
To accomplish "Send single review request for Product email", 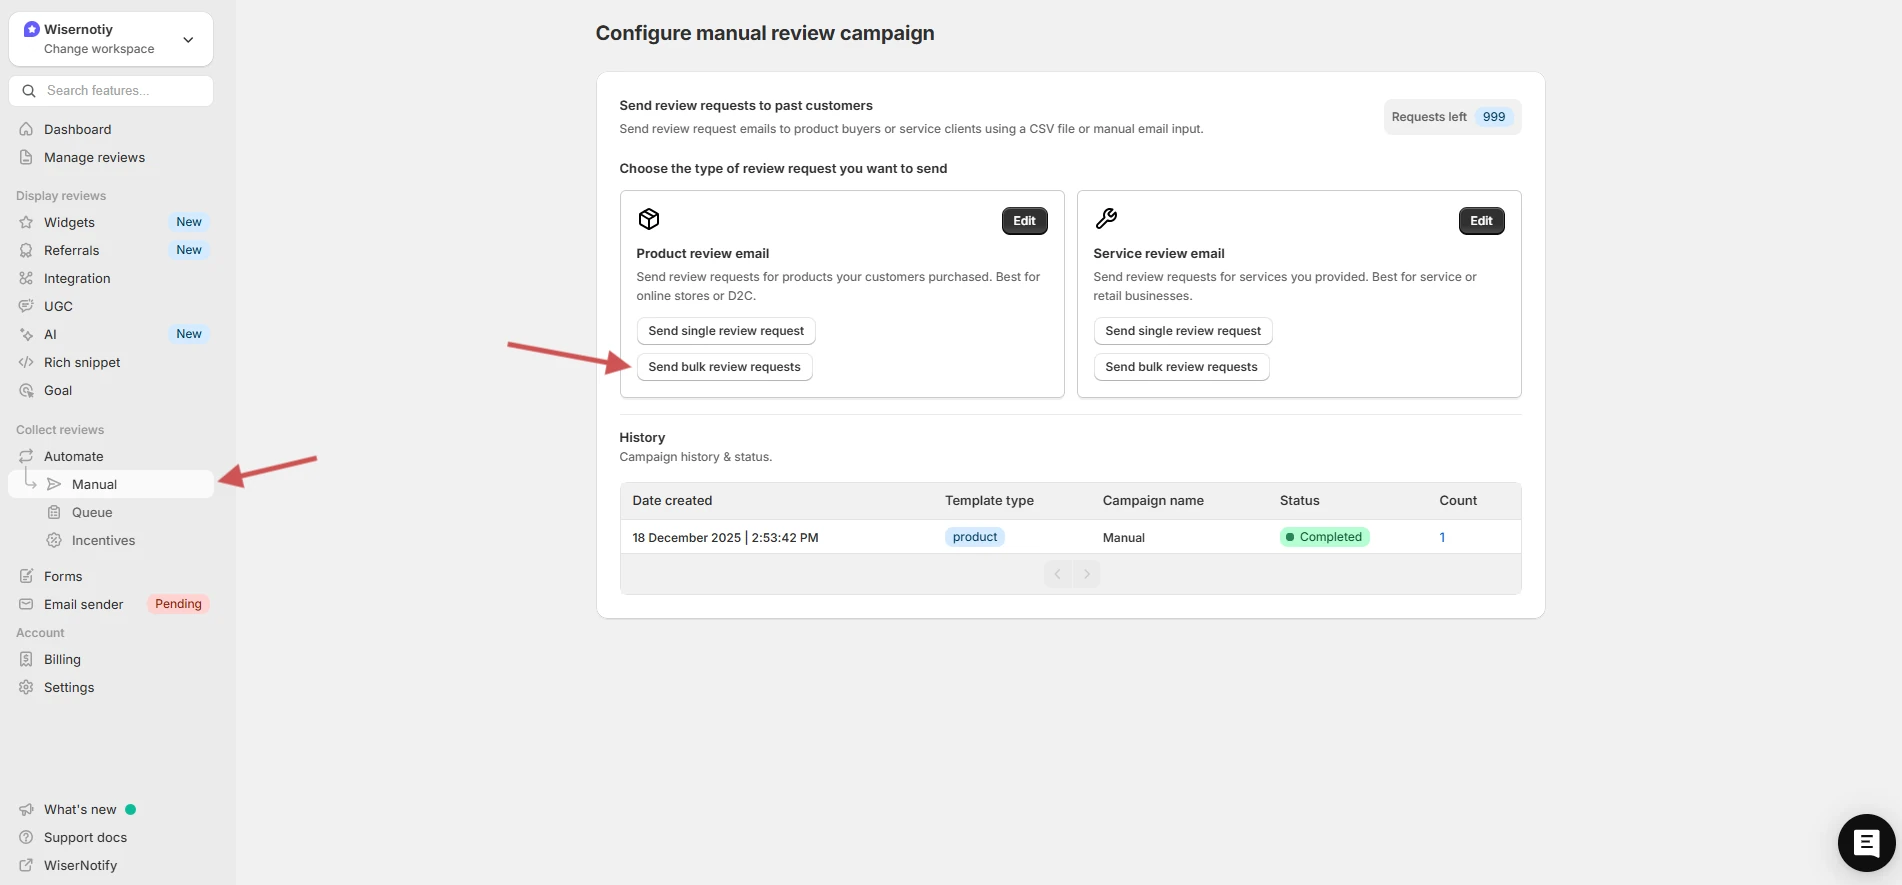I will (726, 331).
